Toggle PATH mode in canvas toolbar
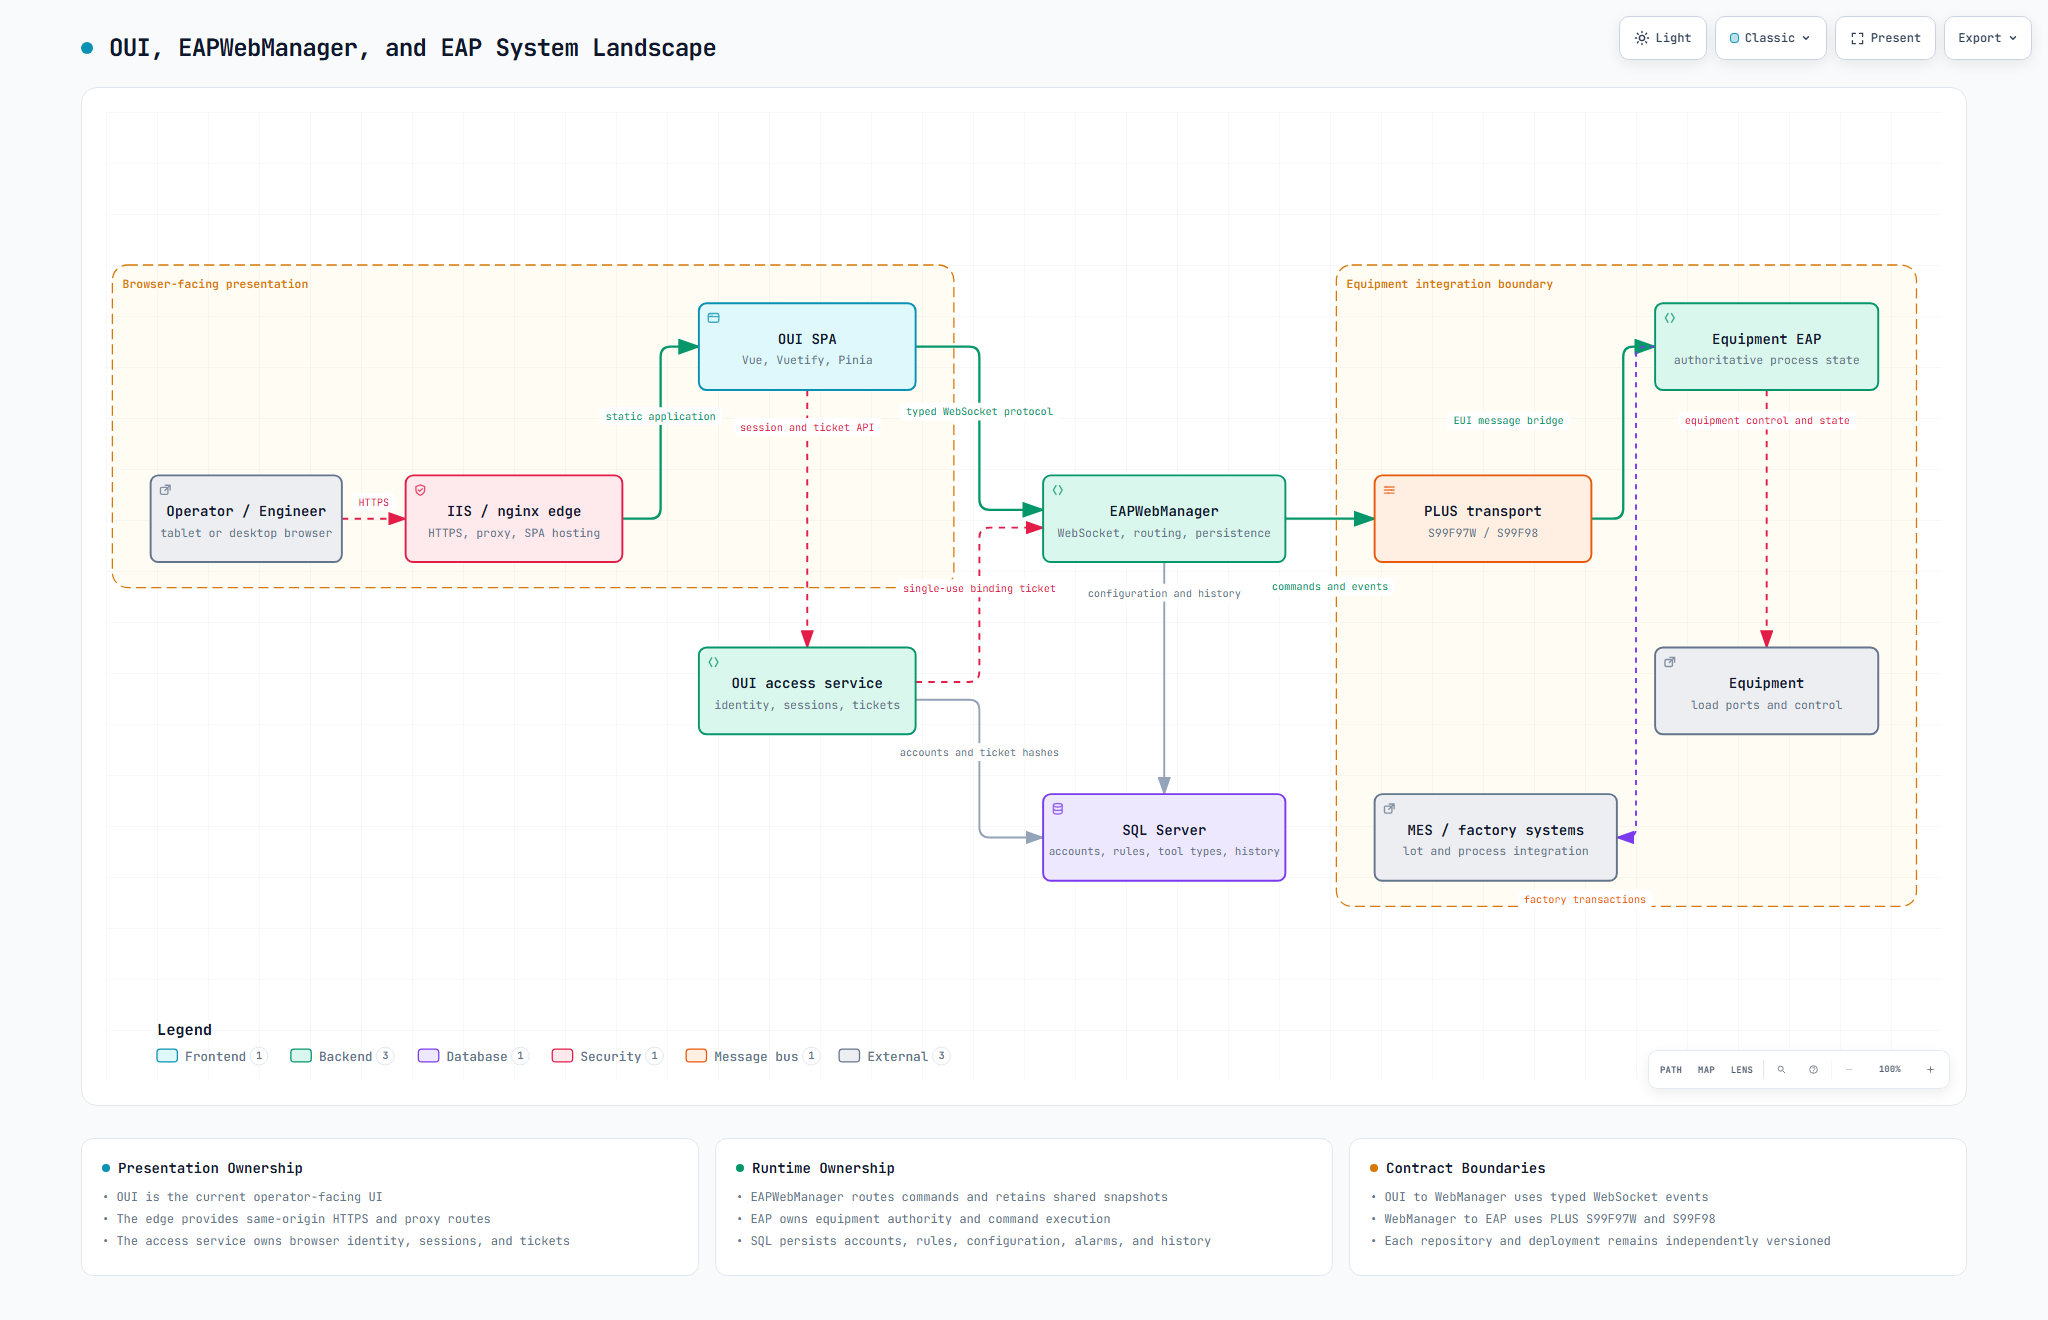Viewport: 2048px width, 1320px height. click(1671, 1070)
